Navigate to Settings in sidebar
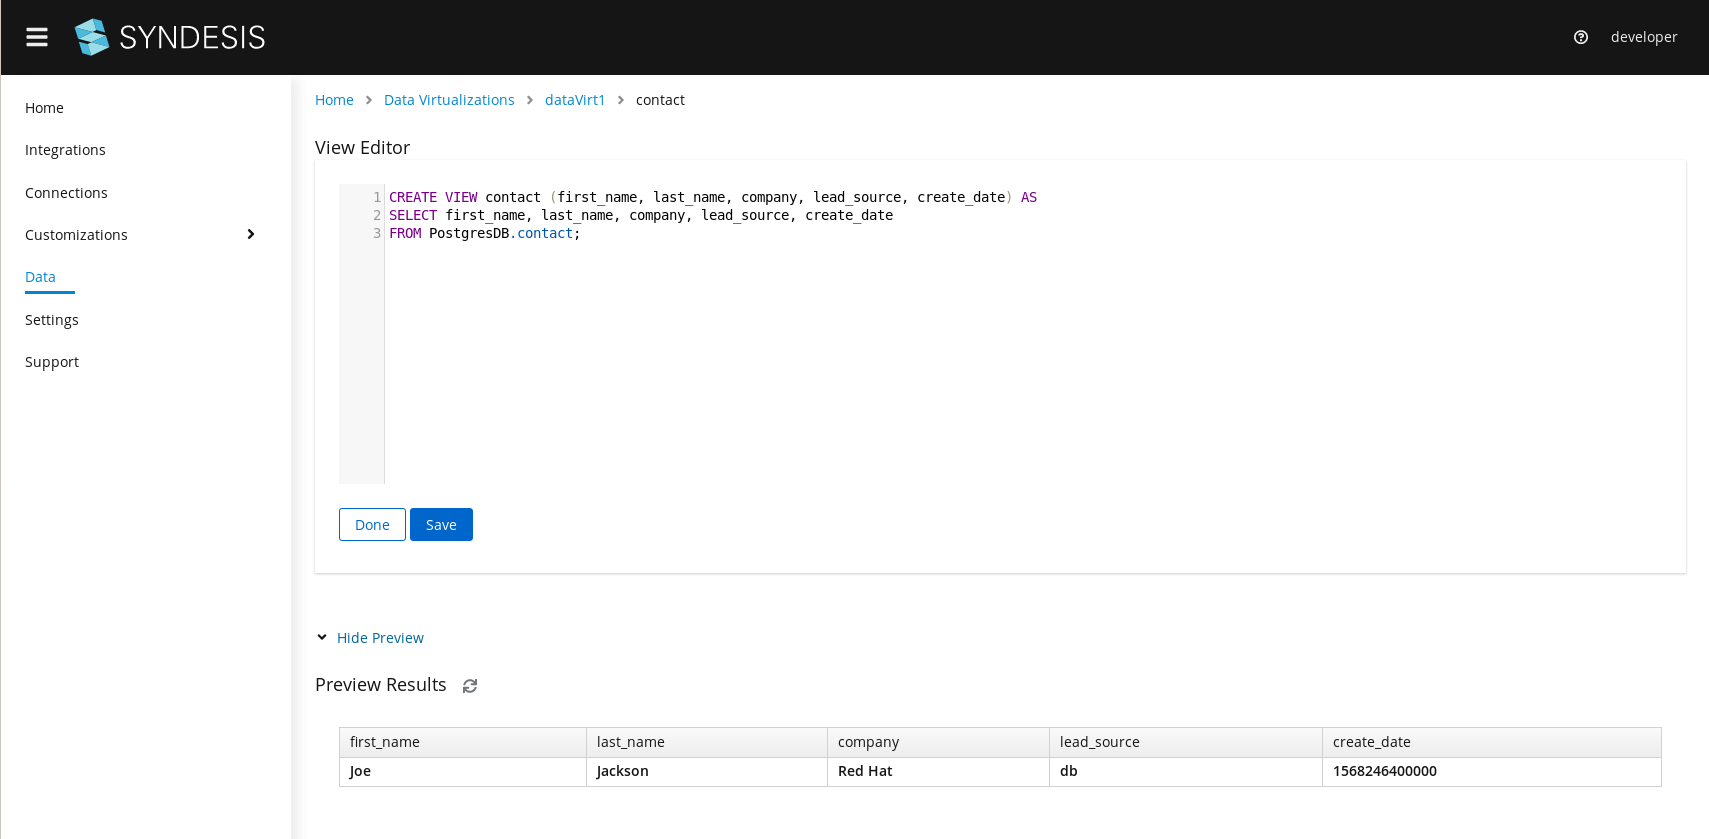The image size is (1709, 839). pyautogui.click(x=52, y=320)
